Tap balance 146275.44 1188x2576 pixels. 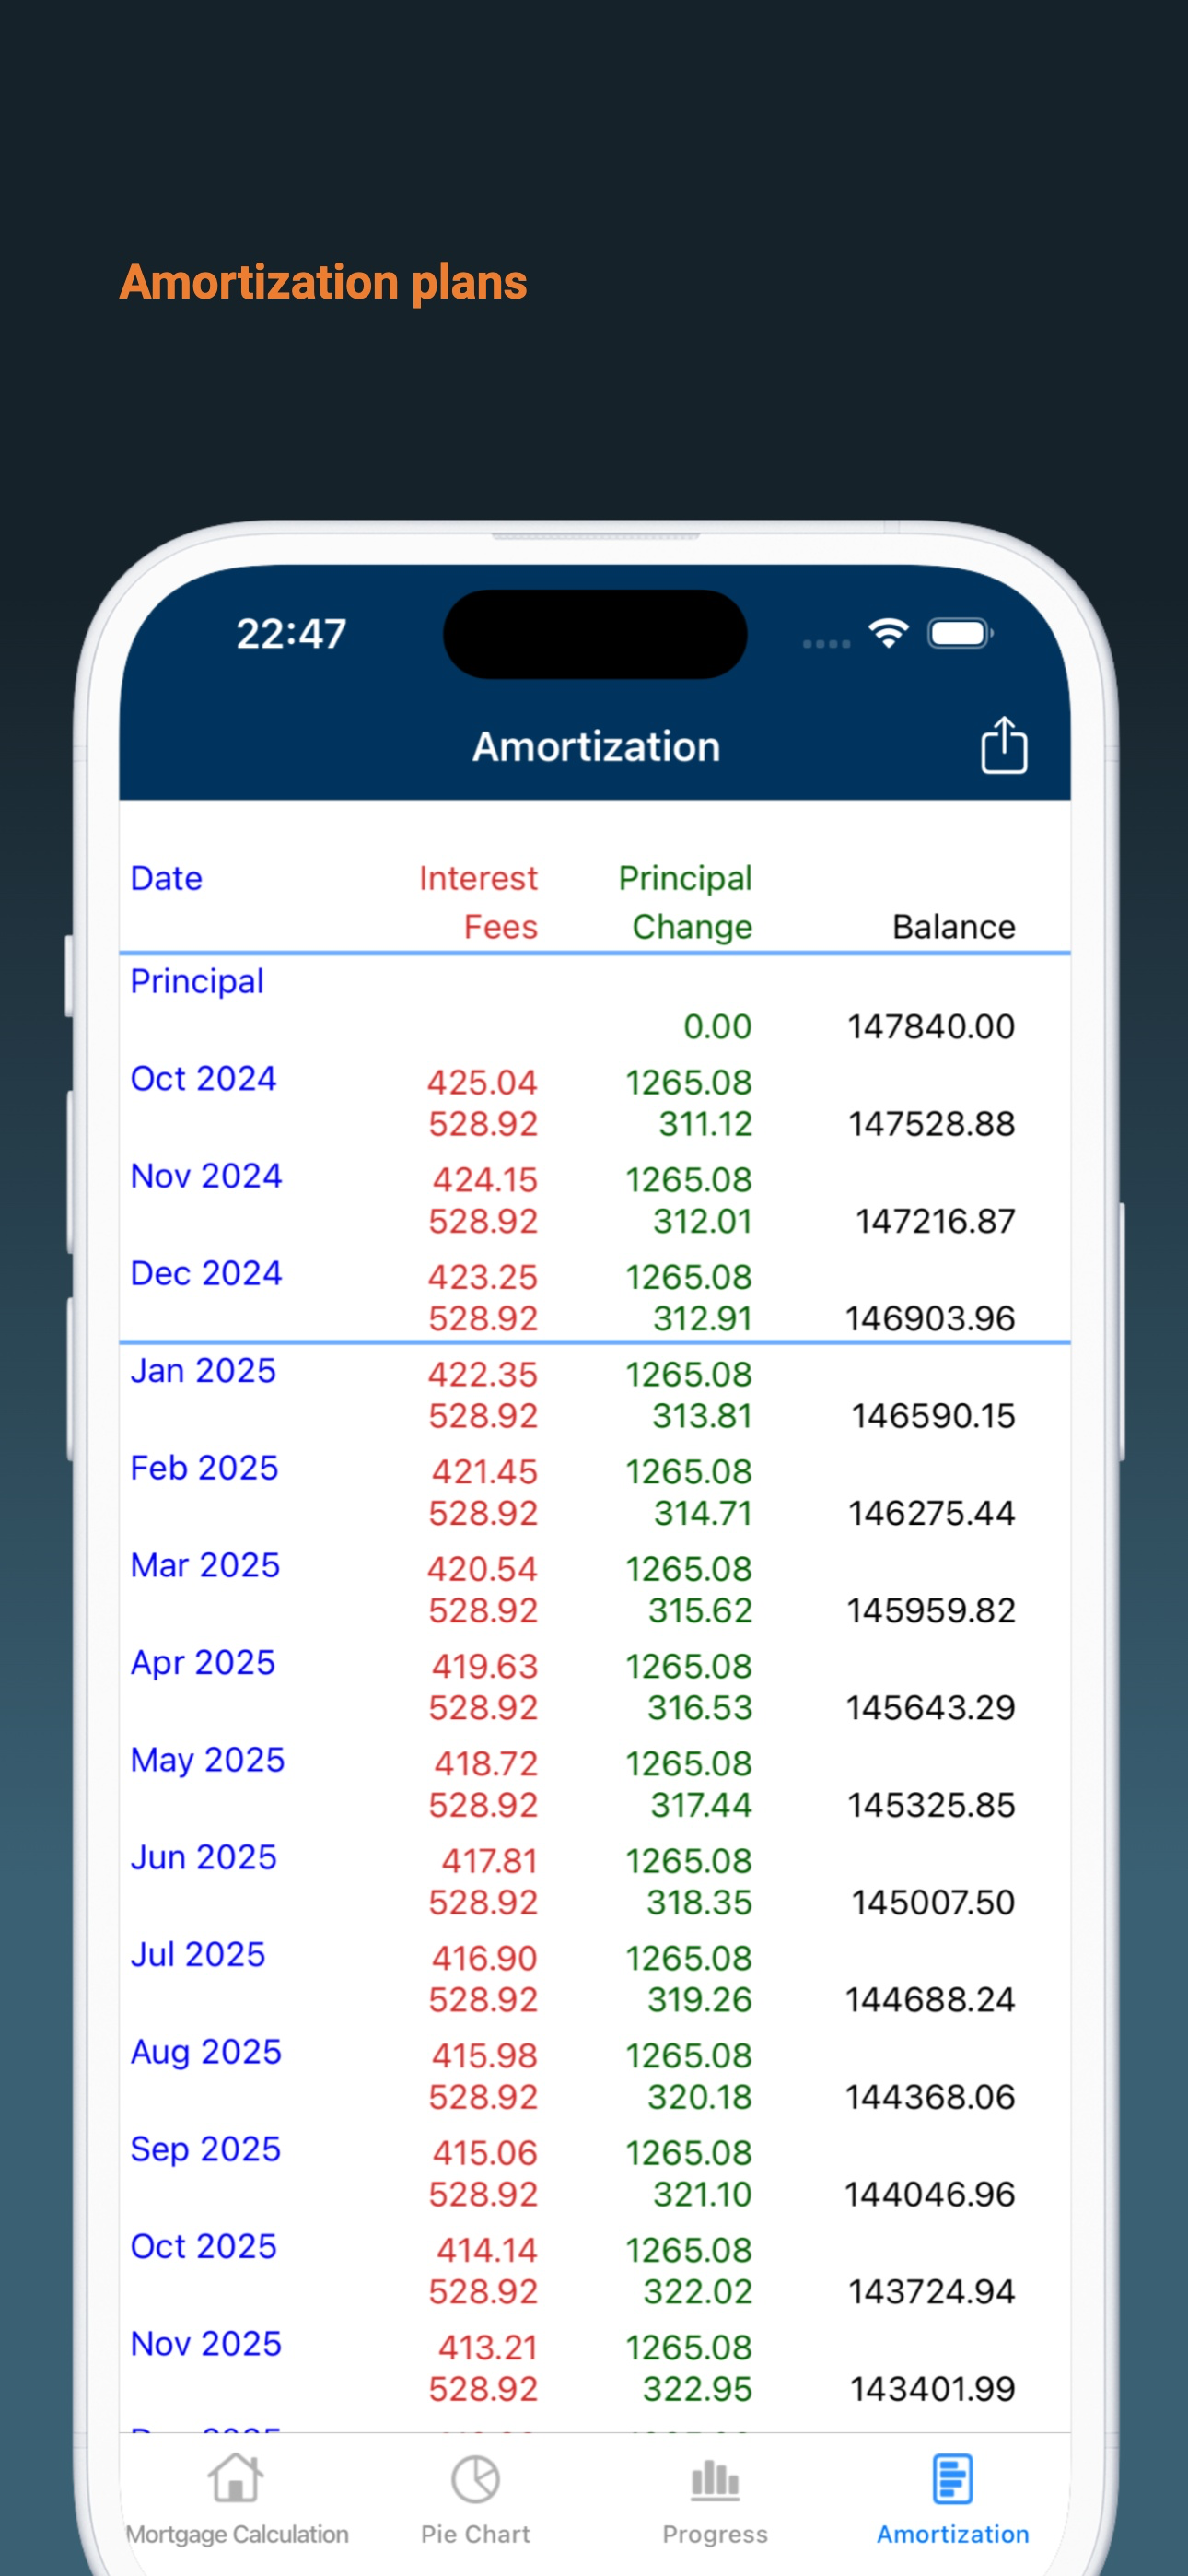[x=931, y=1513]
